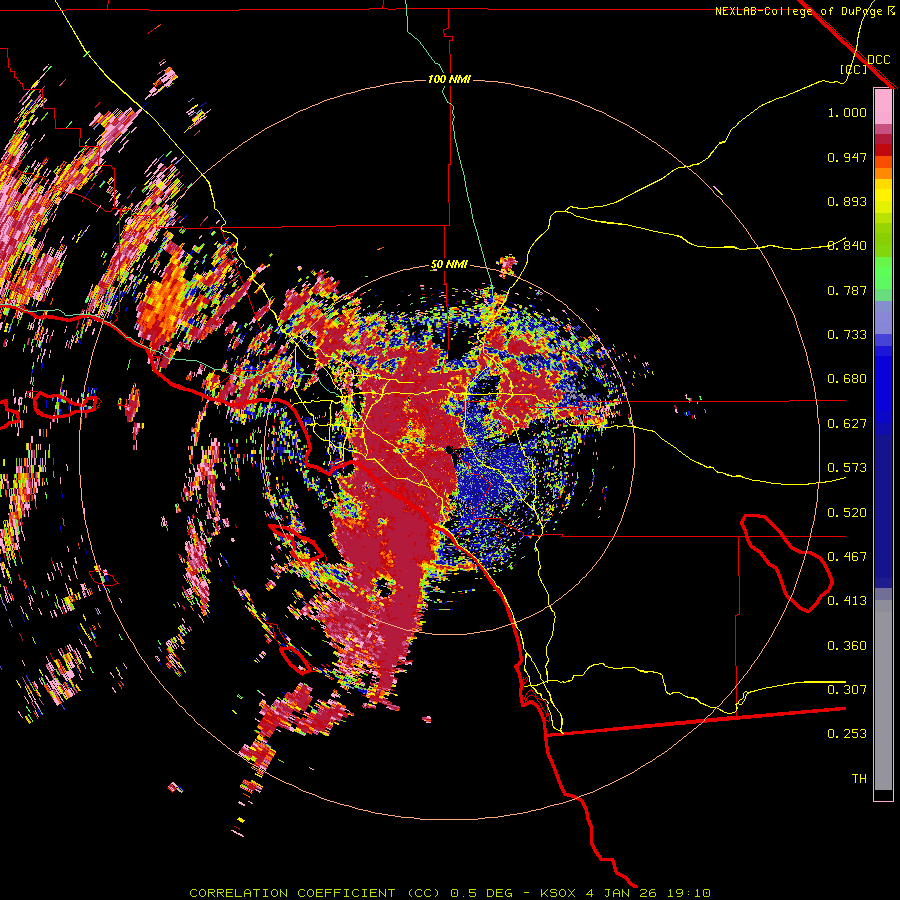
Task: Select the 0.893 scale value
Action: coord(847,201)
